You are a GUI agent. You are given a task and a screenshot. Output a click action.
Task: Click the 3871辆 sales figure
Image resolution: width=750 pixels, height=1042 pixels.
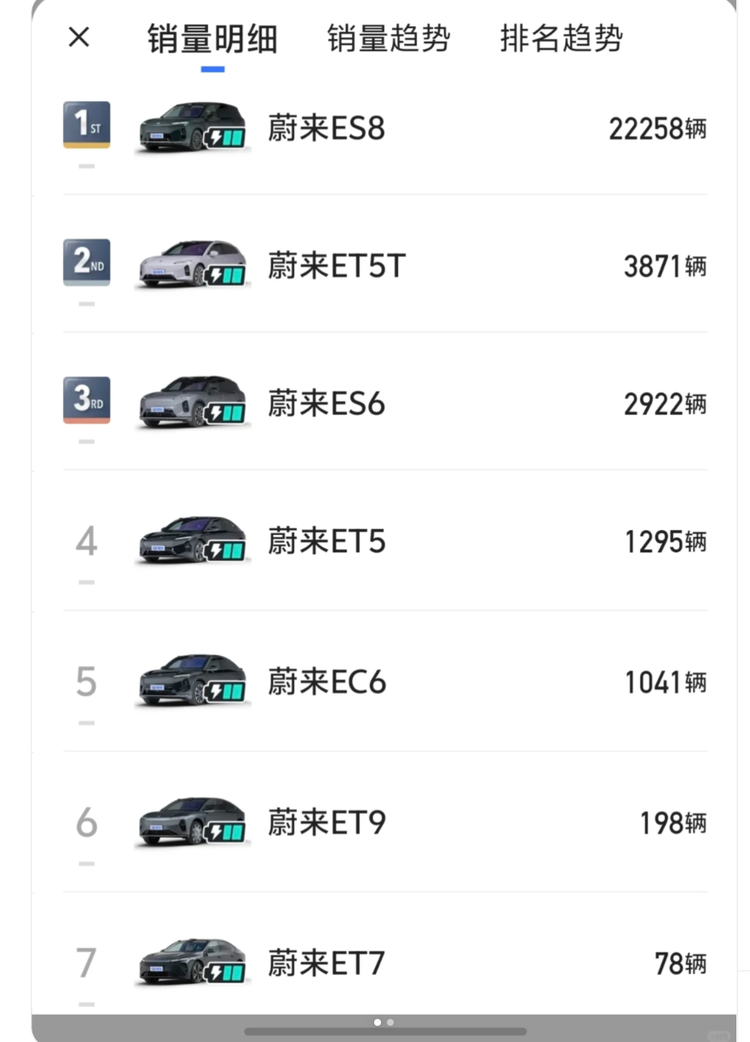(x=665, y=266)
